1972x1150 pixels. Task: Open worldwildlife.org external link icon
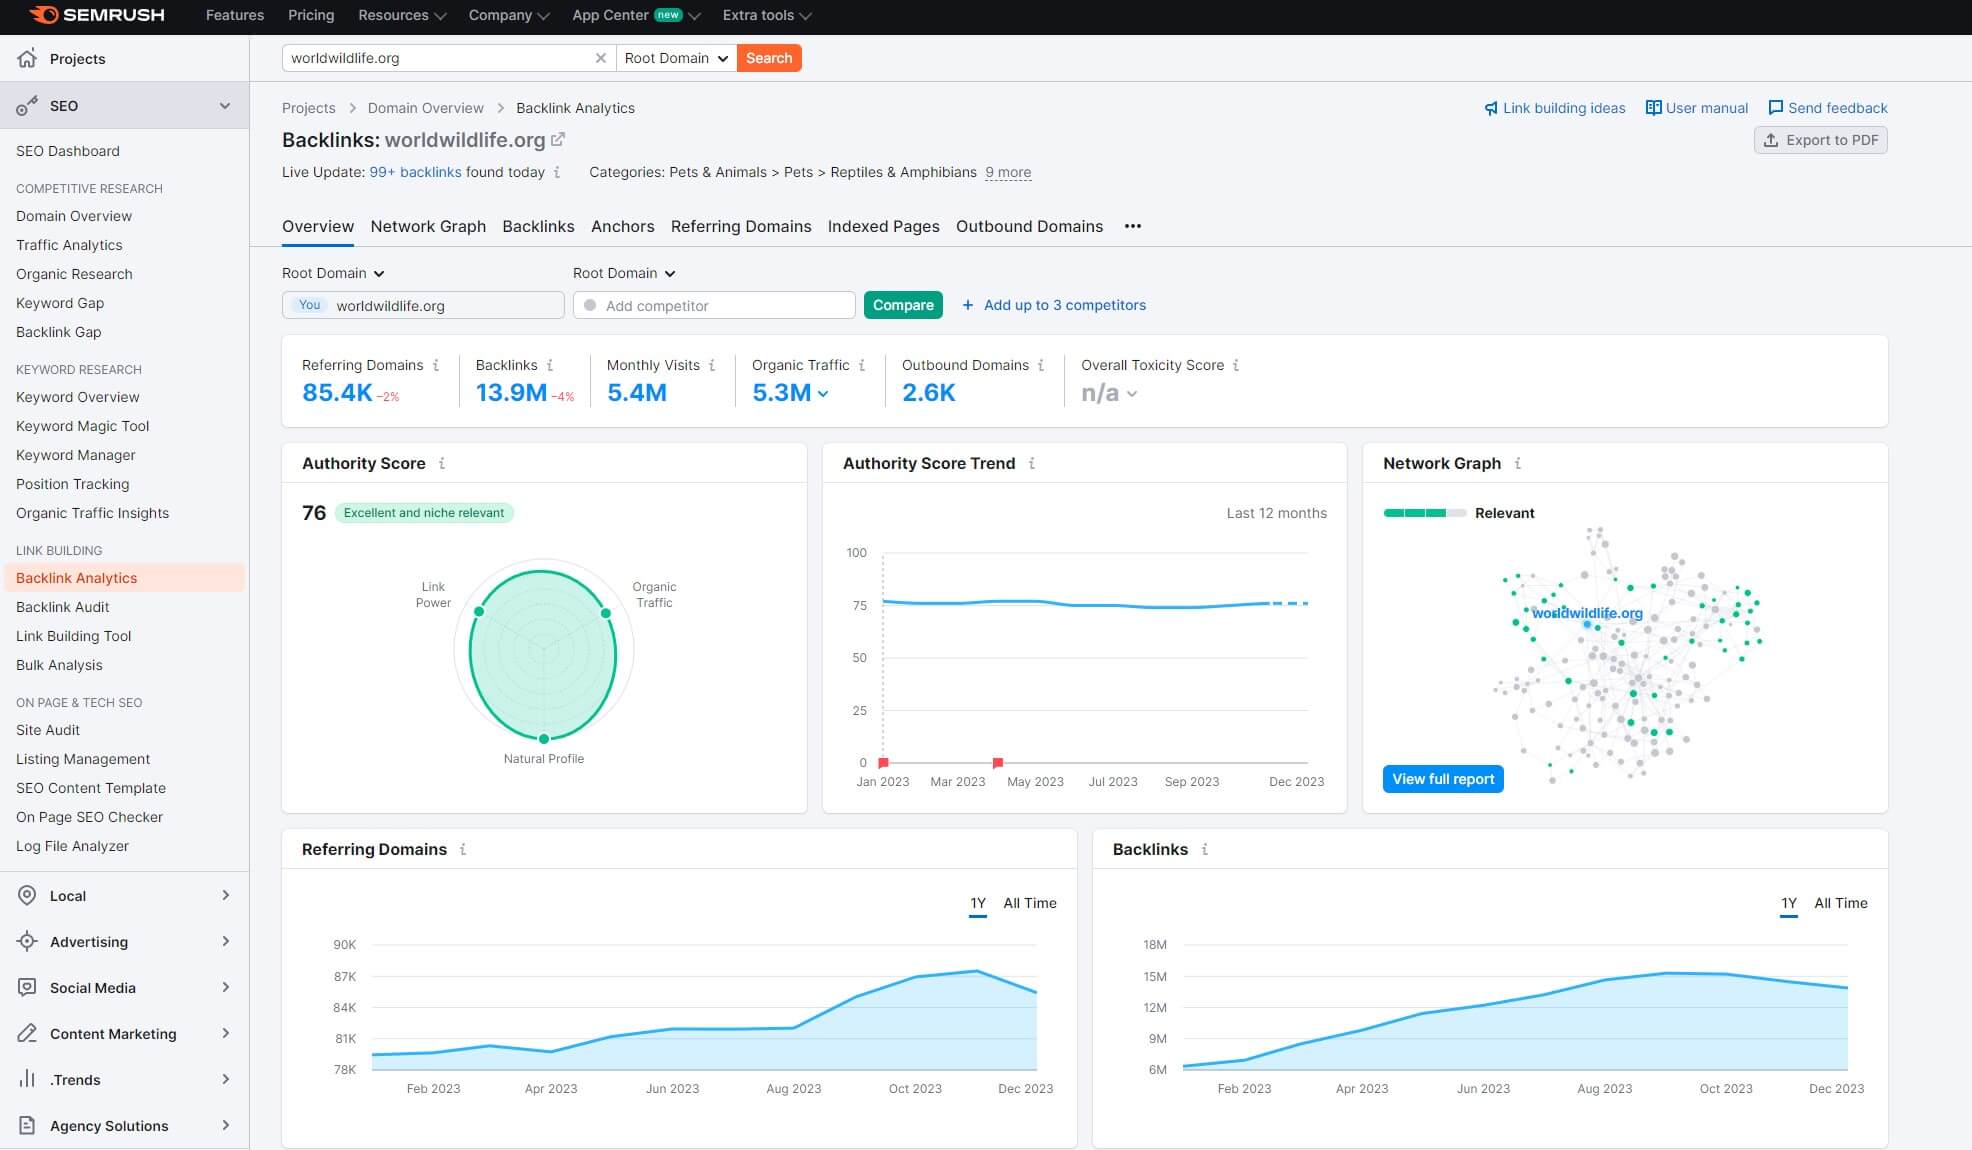[558, 140]
